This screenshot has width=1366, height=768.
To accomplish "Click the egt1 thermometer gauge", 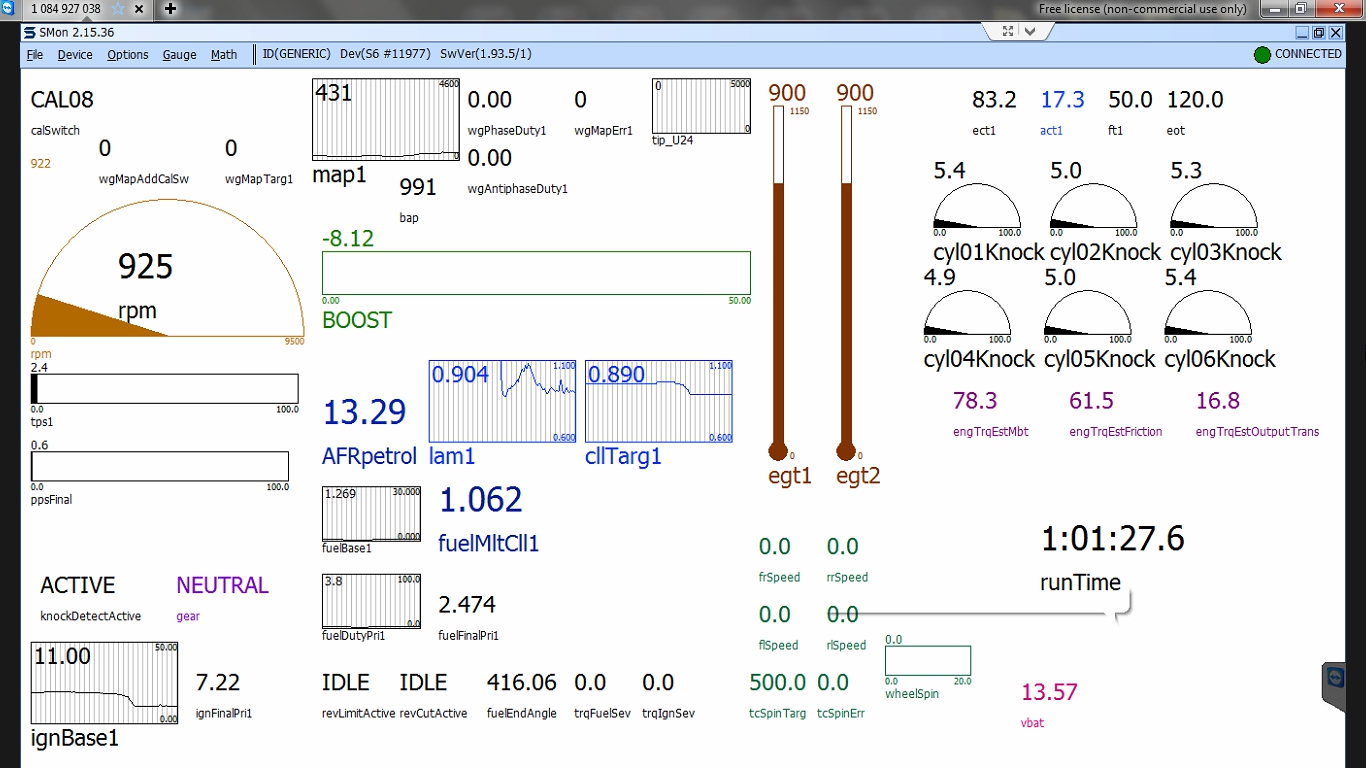I will click(778, 280).
